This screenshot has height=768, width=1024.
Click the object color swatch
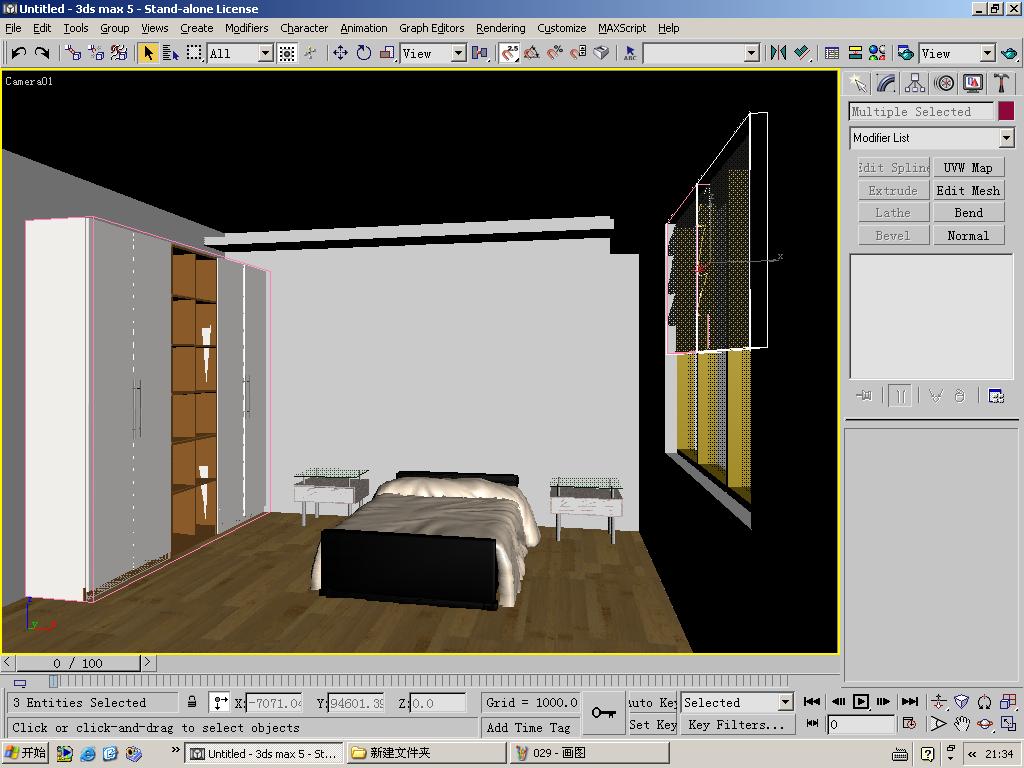(1006, 111)
